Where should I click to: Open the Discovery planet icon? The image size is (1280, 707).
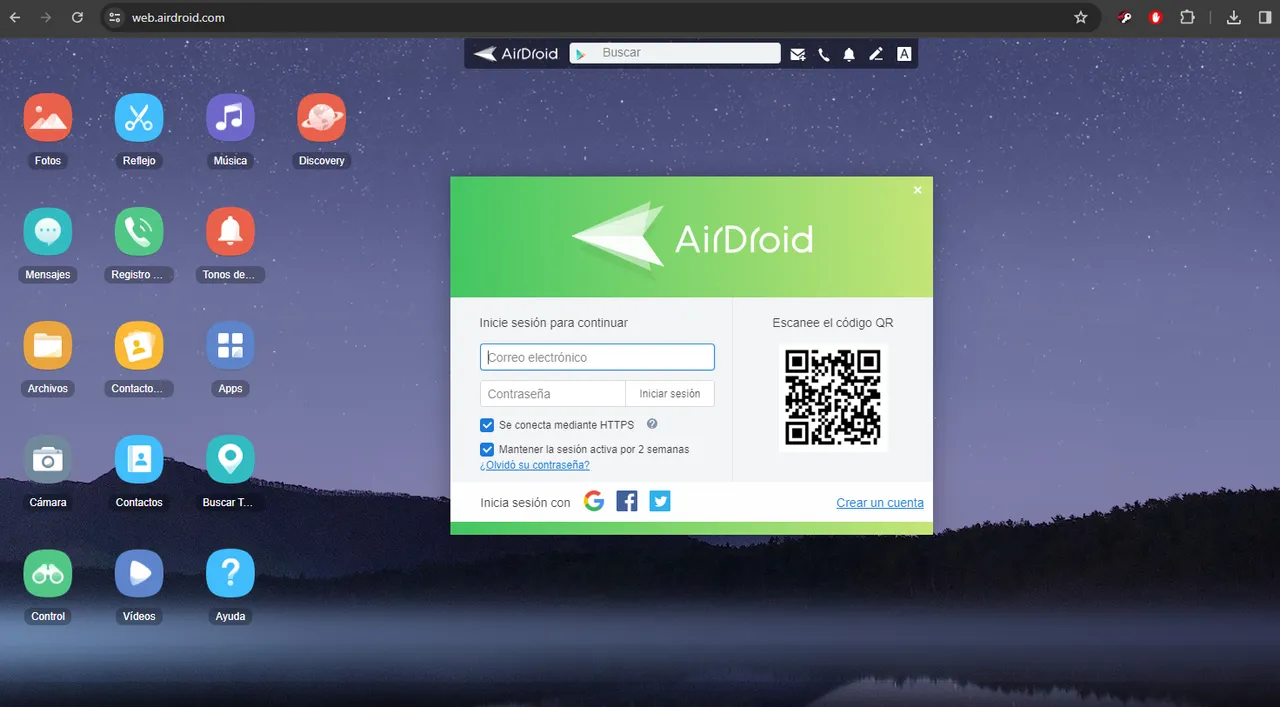(321, 118)
